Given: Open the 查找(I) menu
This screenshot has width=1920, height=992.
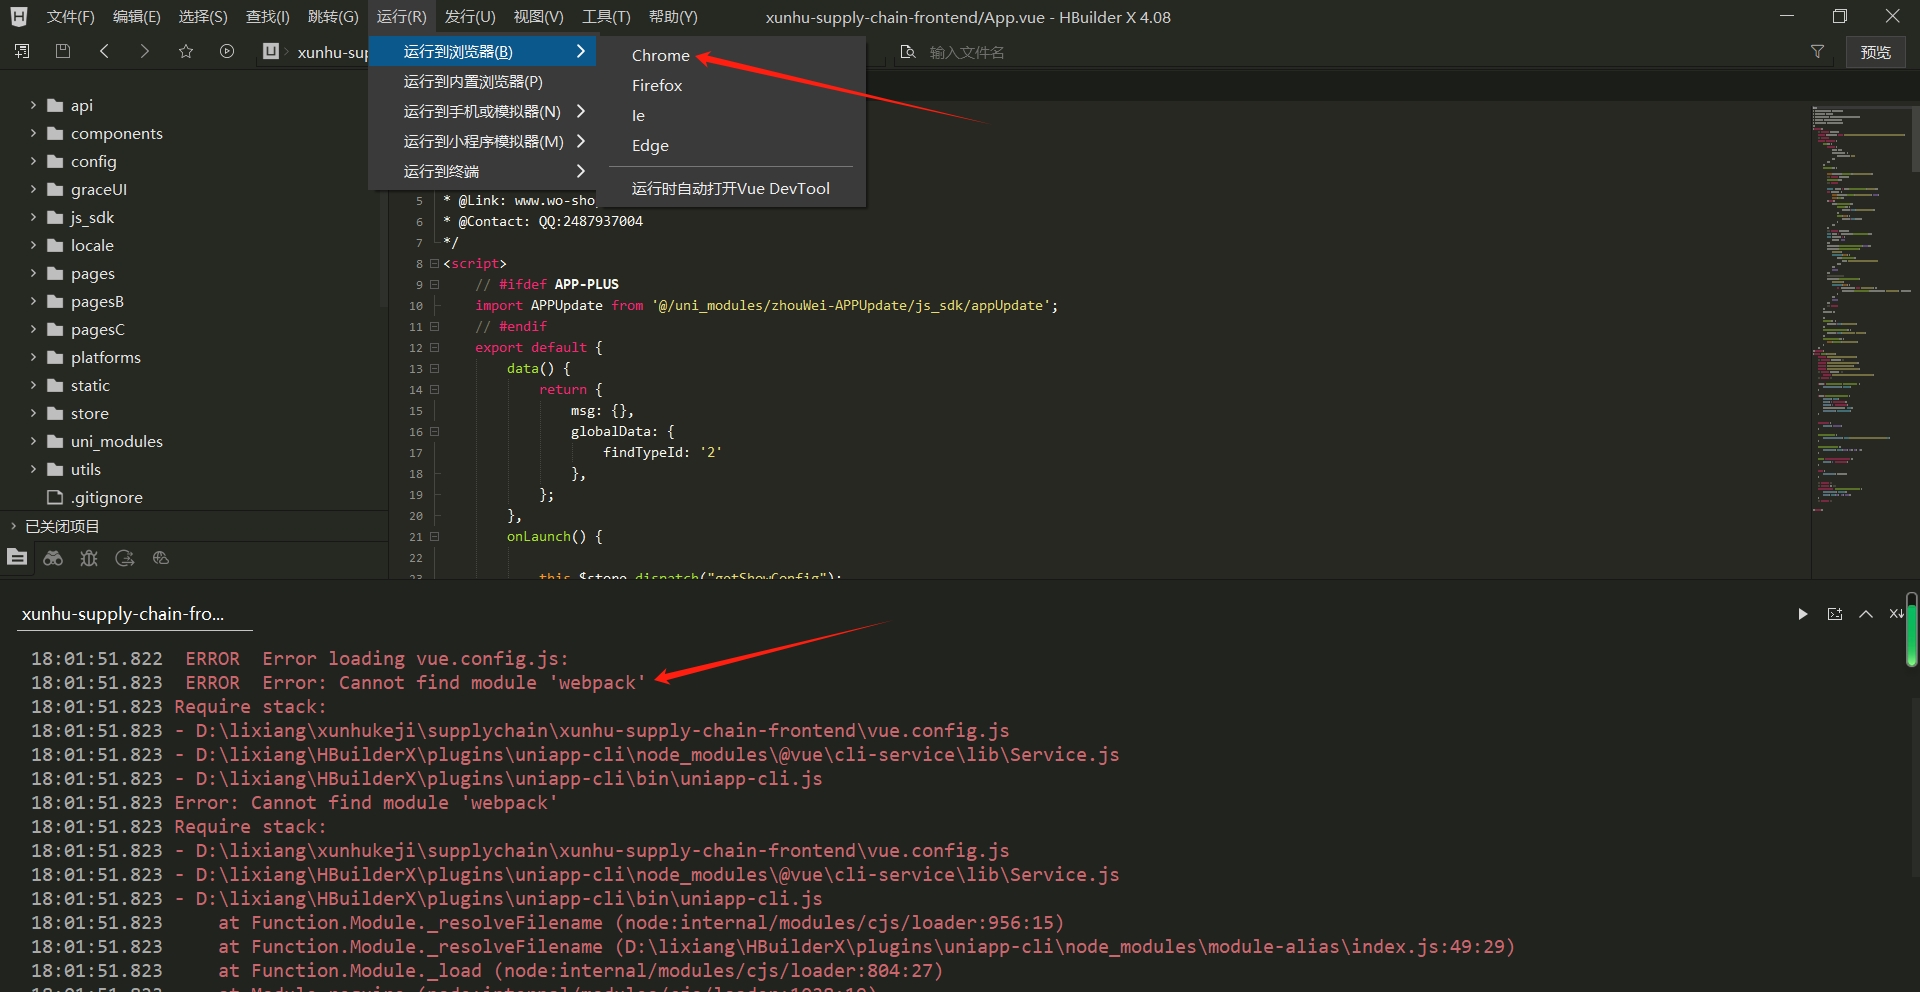Looking at the screenshot, I should [x=268, y=17].
